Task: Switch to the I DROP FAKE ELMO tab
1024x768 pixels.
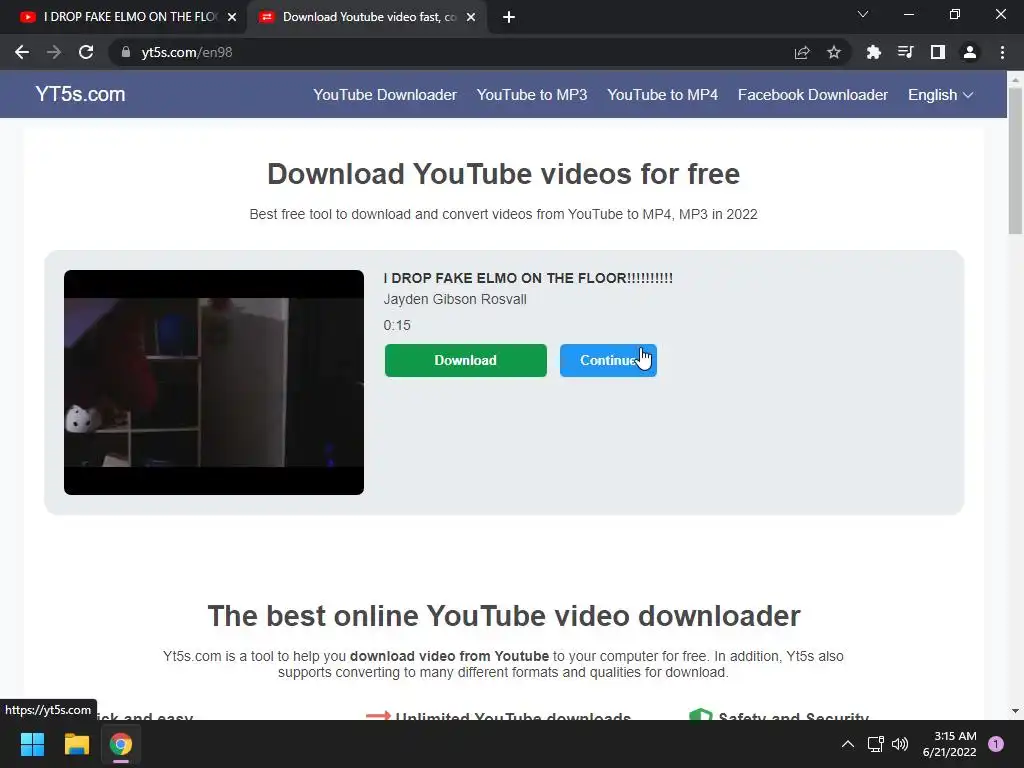Action: (124, 17)
